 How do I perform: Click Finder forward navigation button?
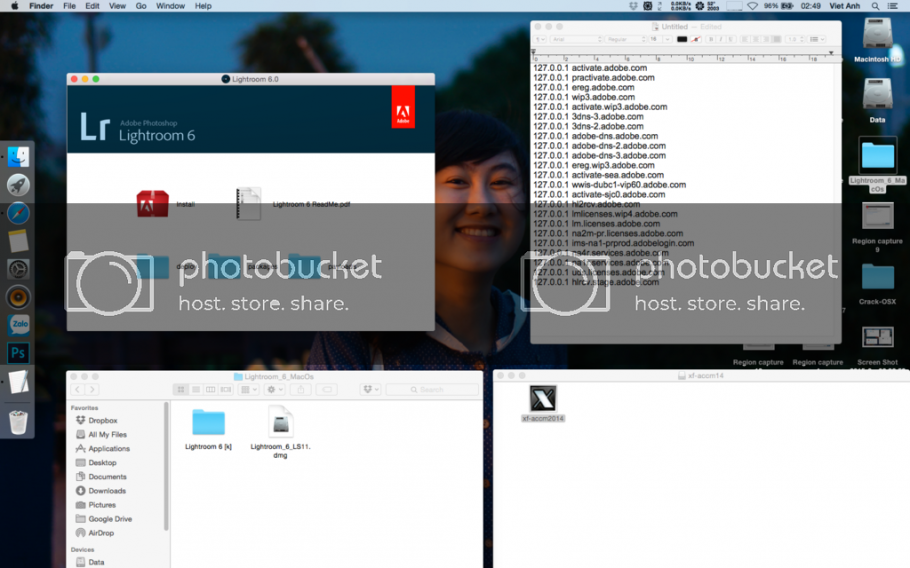(92, 389)
